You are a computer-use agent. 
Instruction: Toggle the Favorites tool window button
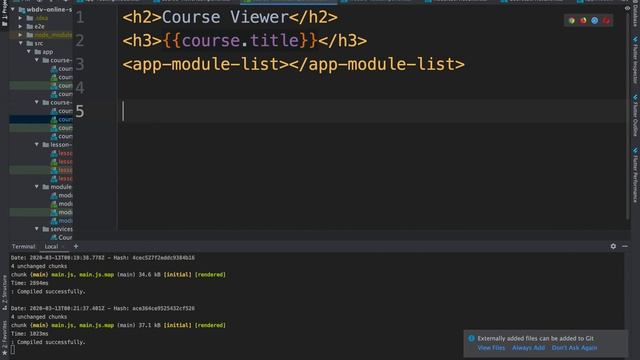pos(4,338)
